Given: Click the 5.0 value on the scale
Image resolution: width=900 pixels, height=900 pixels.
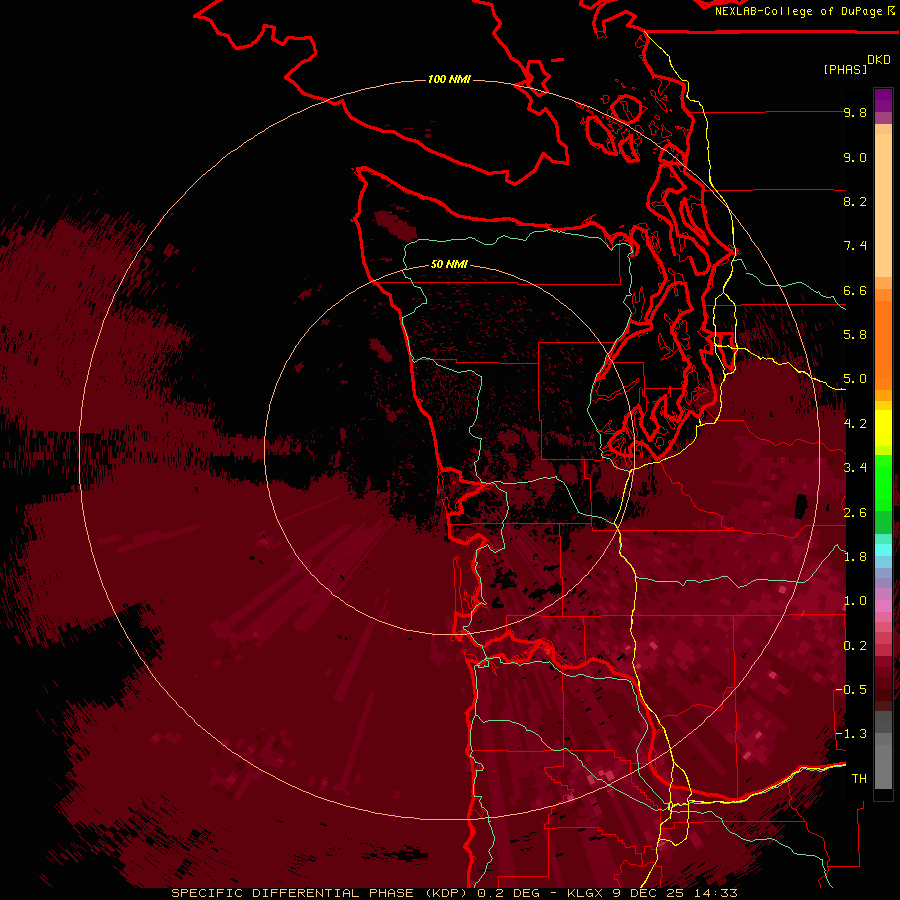Looking at the screenshot, I should point(855,379).
